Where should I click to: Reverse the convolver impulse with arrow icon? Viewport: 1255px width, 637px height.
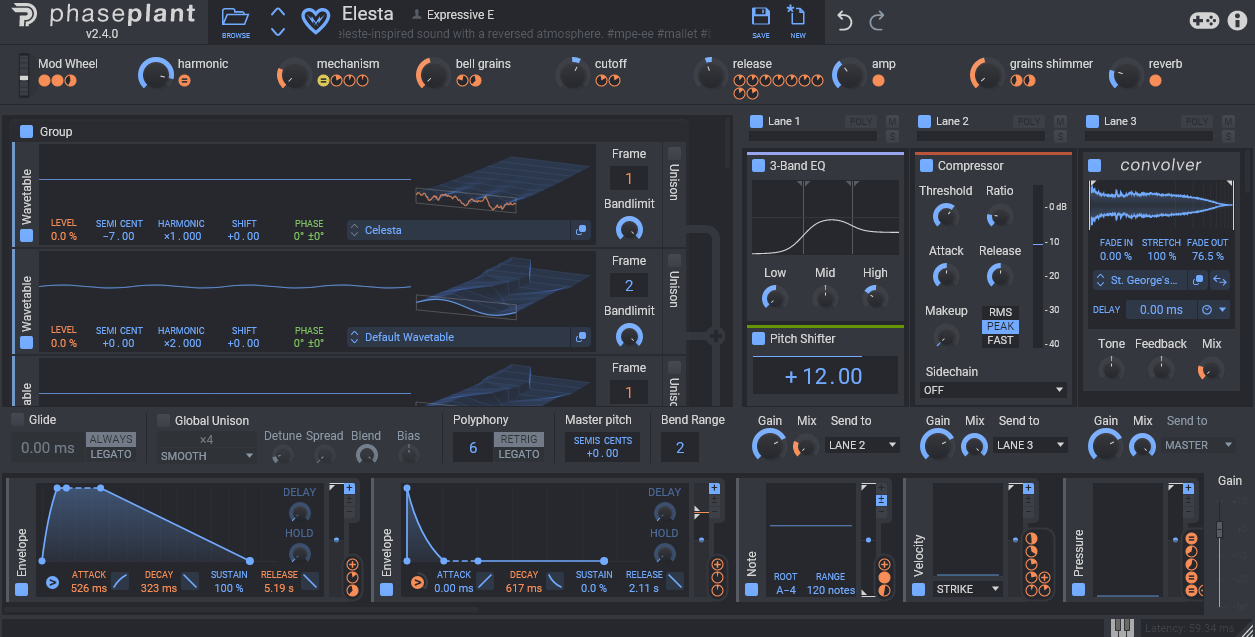(x=1221, y=280)
